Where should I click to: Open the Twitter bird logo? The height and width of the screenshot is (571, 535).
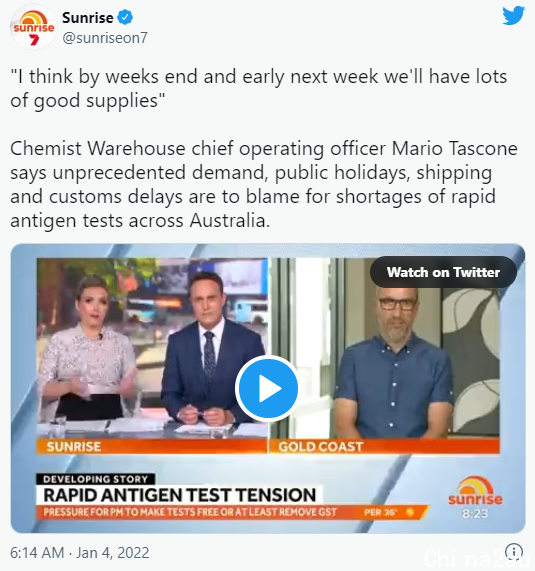coord(513,16)
